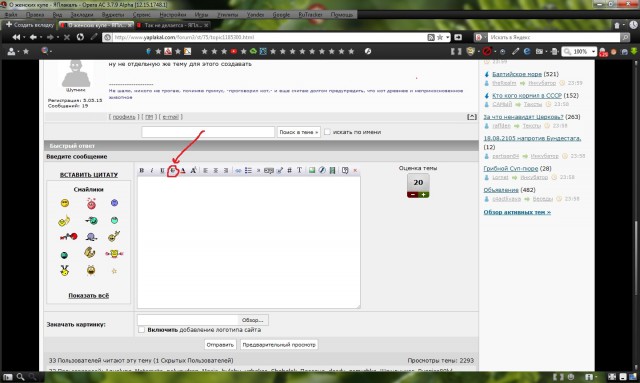Open 'Балтийское море' topic link
The width and height of the screenshot is (640, 383).
click(x=517, y=74)
